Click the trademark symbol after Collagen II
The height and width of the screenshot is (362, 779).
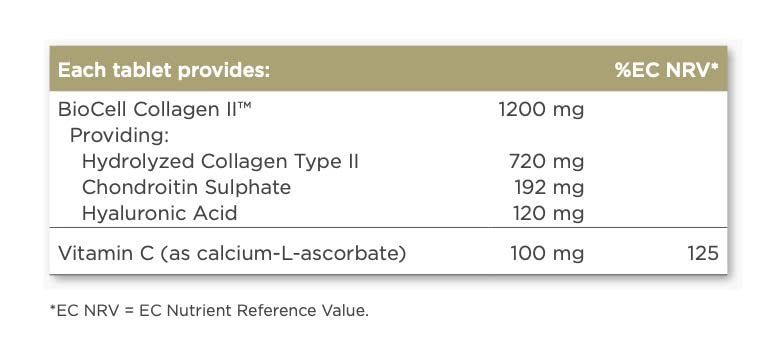click(x=242, y=105)
